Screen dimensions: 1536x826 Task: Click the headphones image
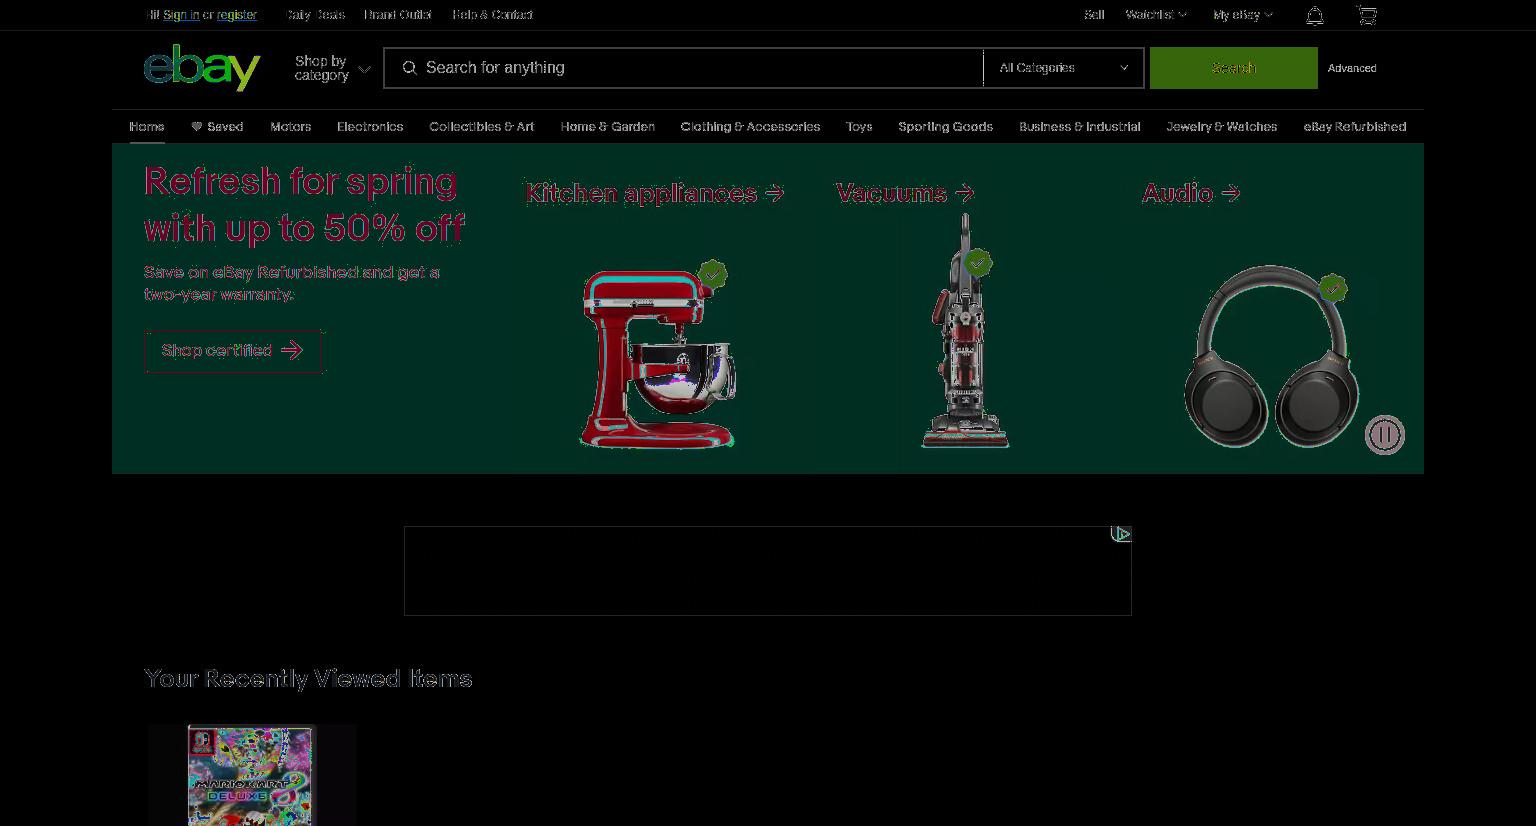pyautogui.click(x=1271, y=356)
